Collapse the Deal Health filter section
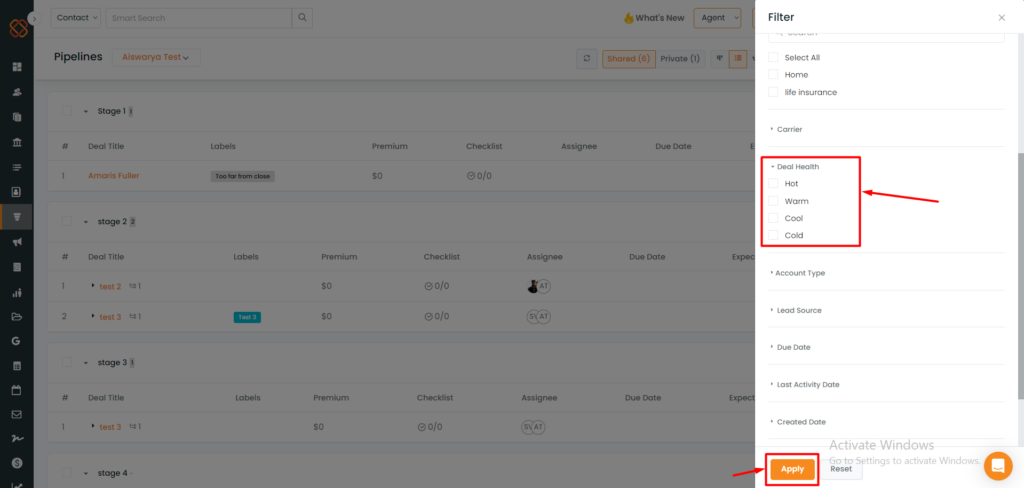The width and height of the screenshot is (1024, 488). click(794, 167)
